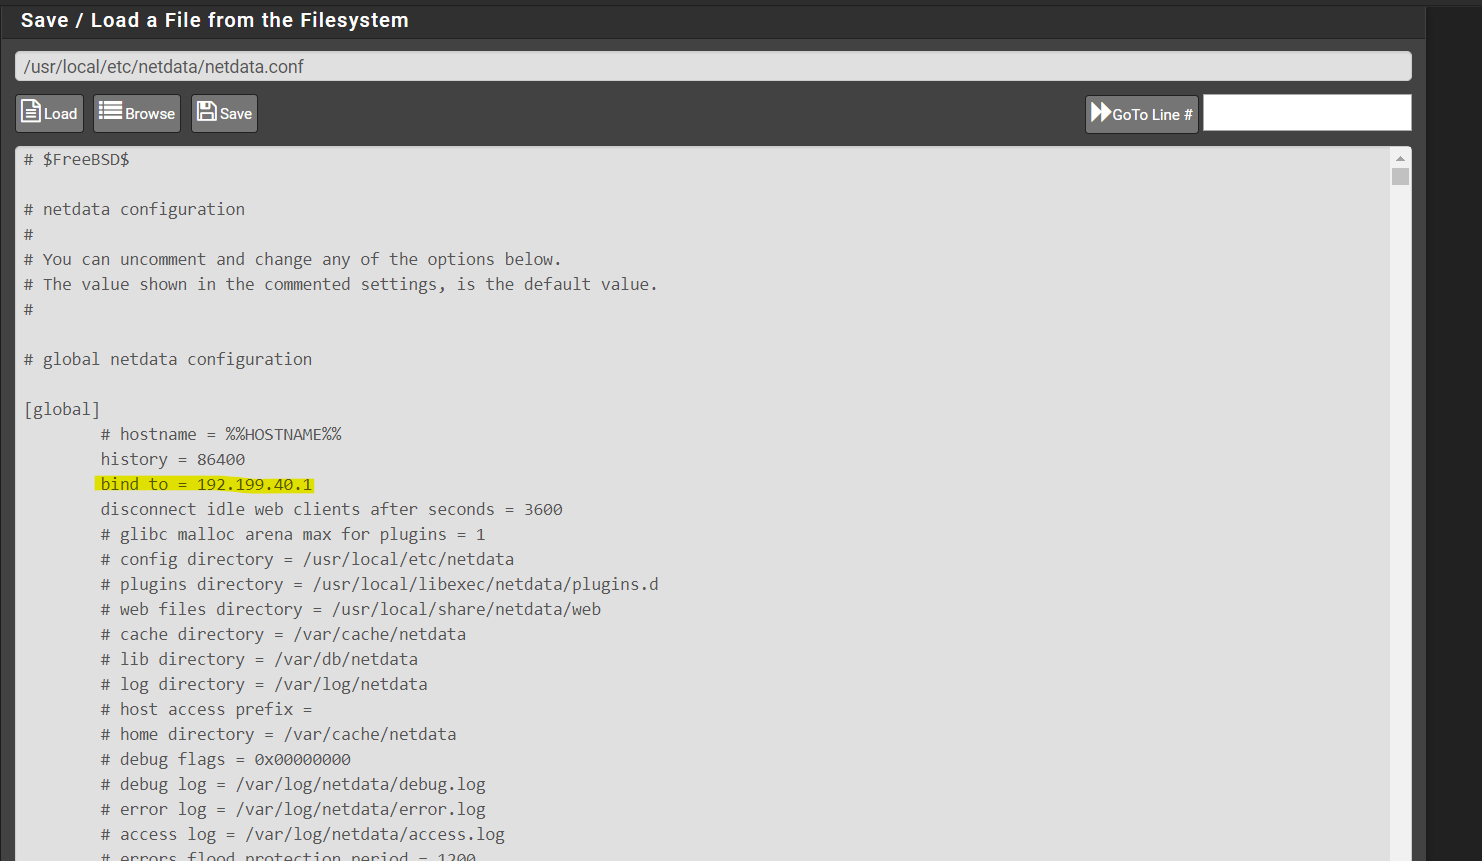Select the disconnect idle web clients line
Viewport: 1482px width, 861px height.
[x=330, y=508]
